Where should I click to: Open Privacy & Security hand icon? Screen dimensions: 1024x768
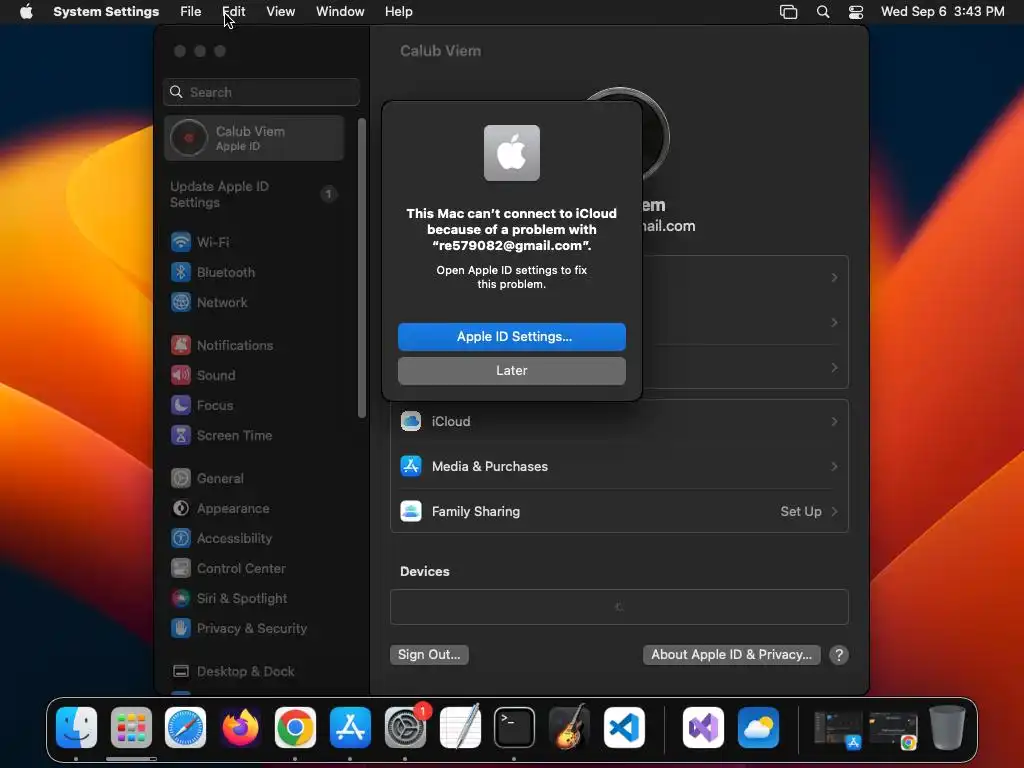click(181, 628)
